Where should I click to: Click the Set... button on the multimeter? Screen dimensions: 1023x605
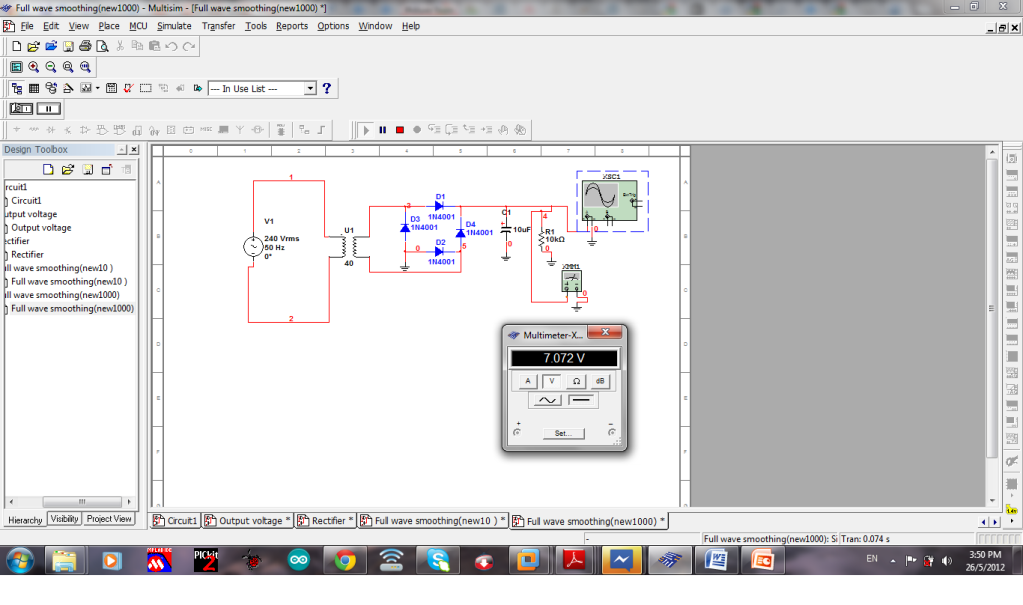[x=562, y=432]
